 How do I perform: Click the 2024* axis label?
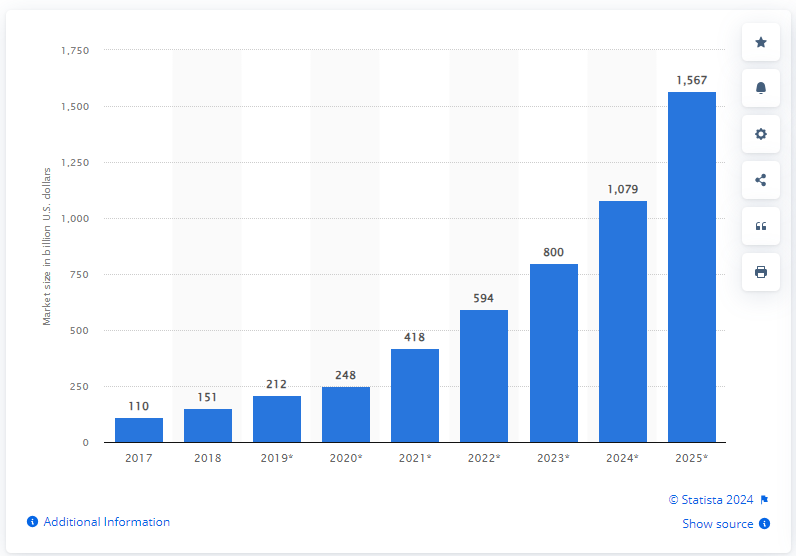tap(622, 458)
